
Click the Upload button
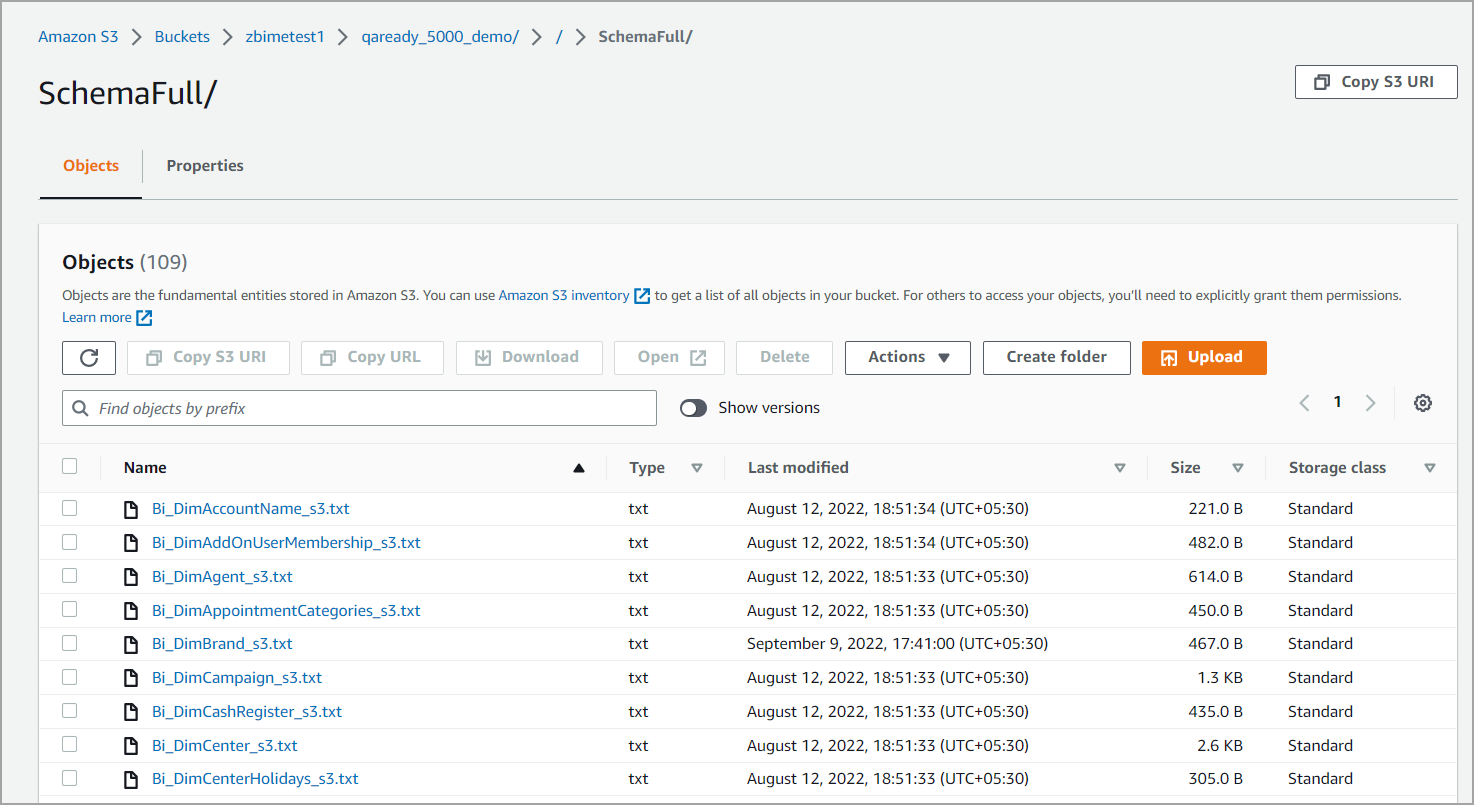pyautogui.click(x=1204, y=358)
